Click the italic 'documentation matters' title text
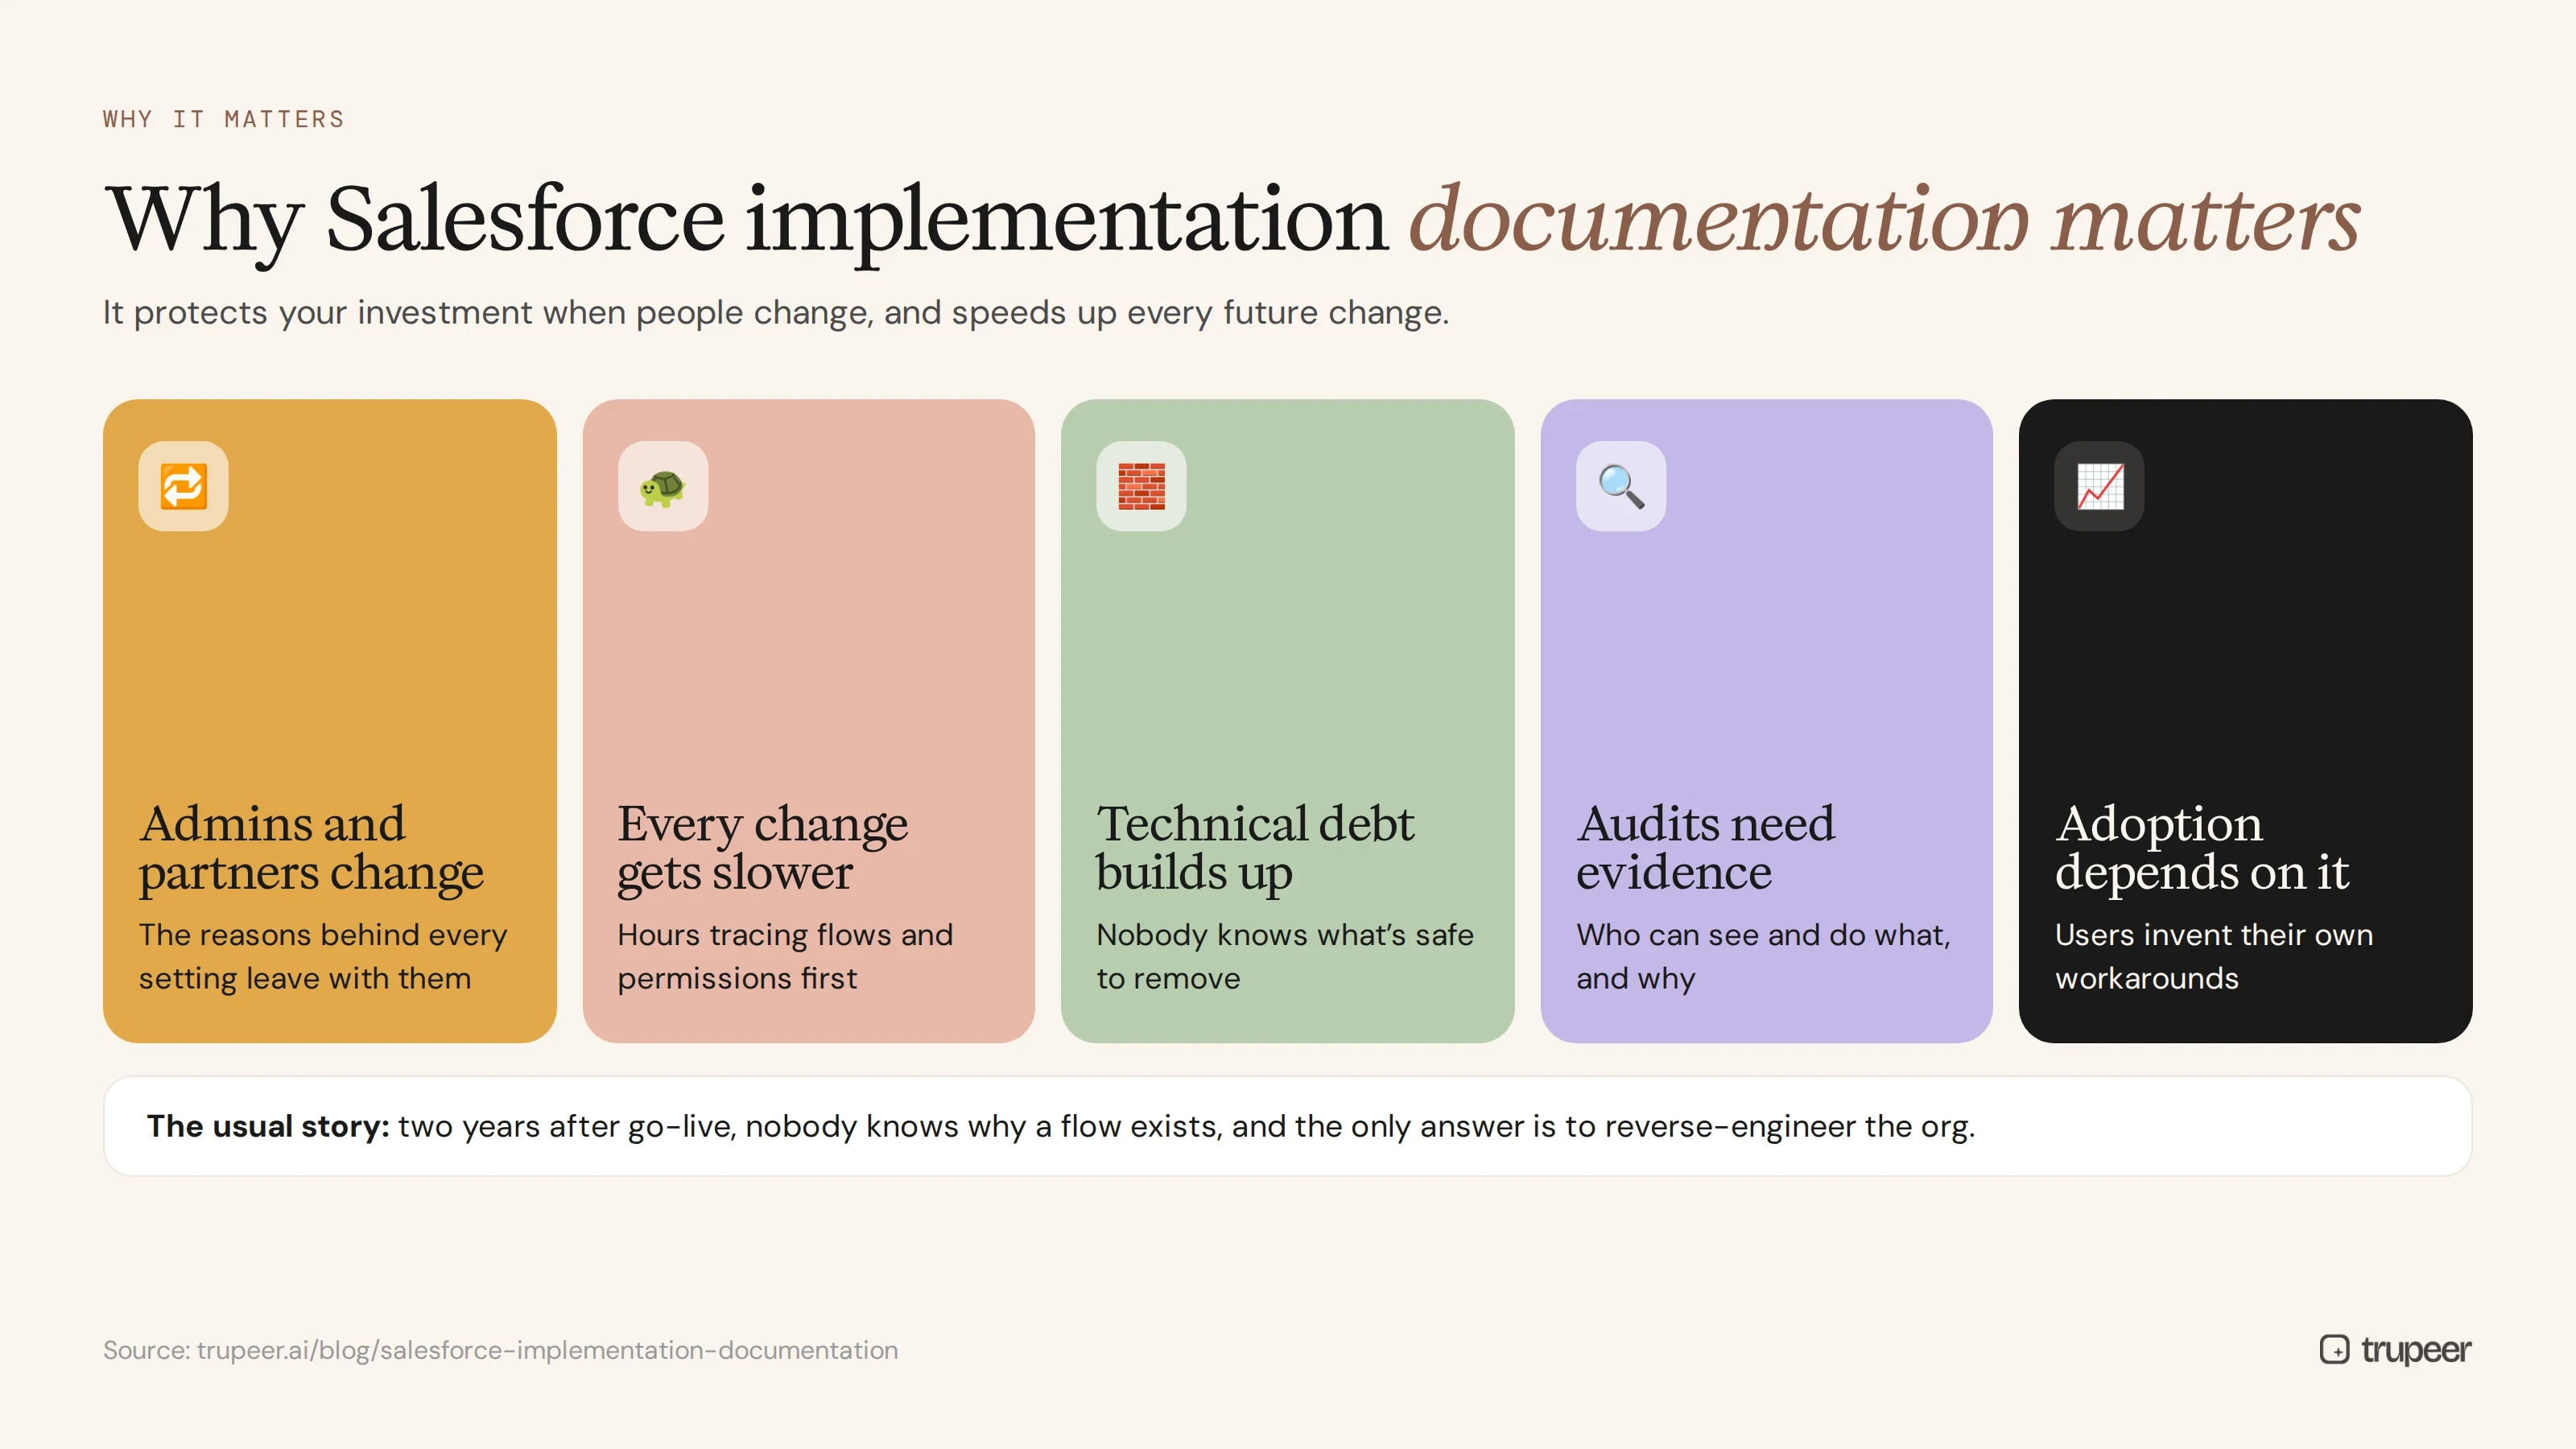This screenshot has height=1449, width=2576. click(1884, 218)
